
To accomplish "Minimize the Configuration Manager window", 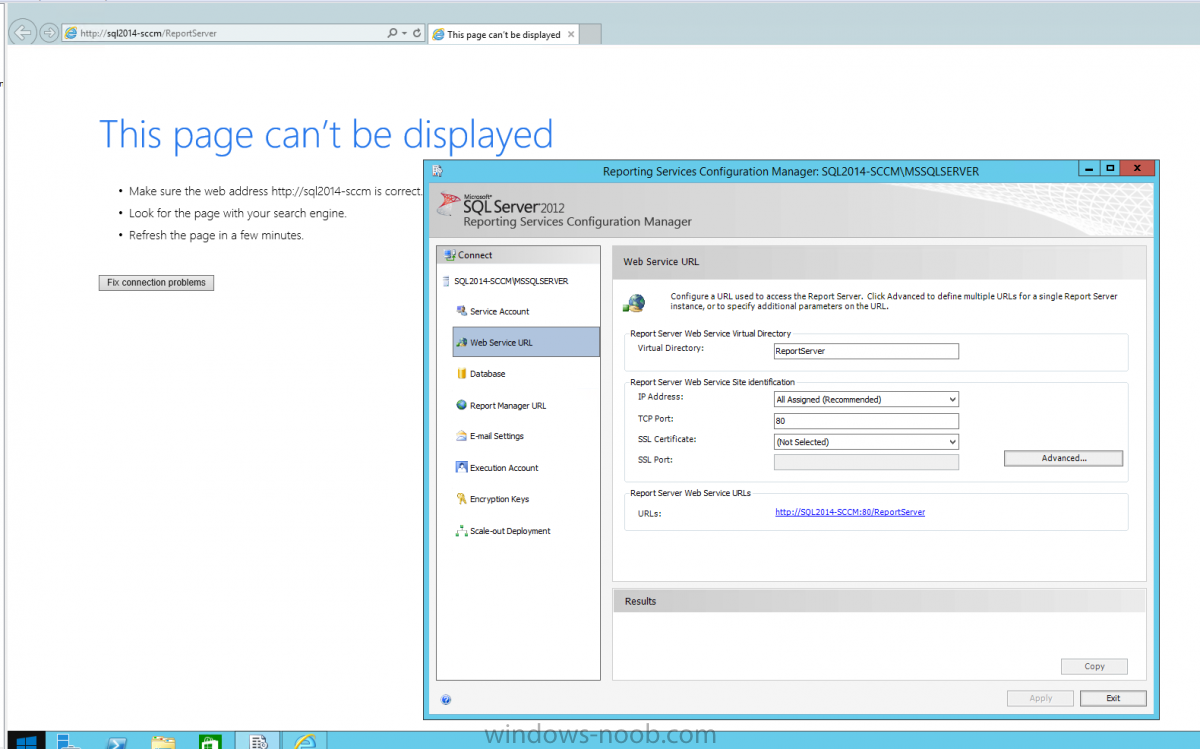I will click(1088, 168).
